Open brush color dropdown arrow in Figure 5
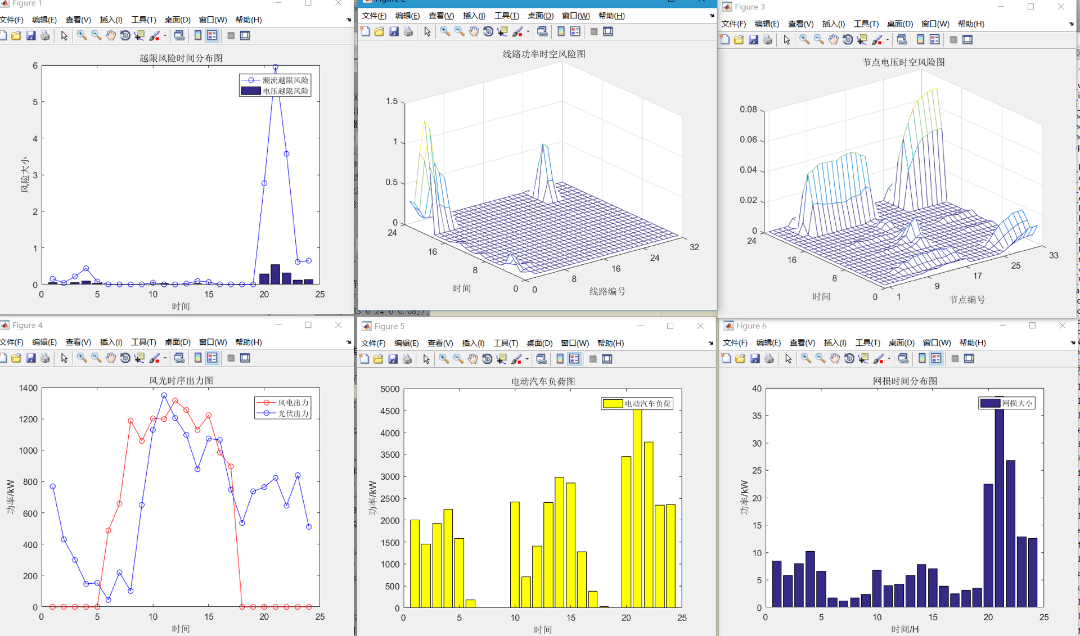 (526, 359)
